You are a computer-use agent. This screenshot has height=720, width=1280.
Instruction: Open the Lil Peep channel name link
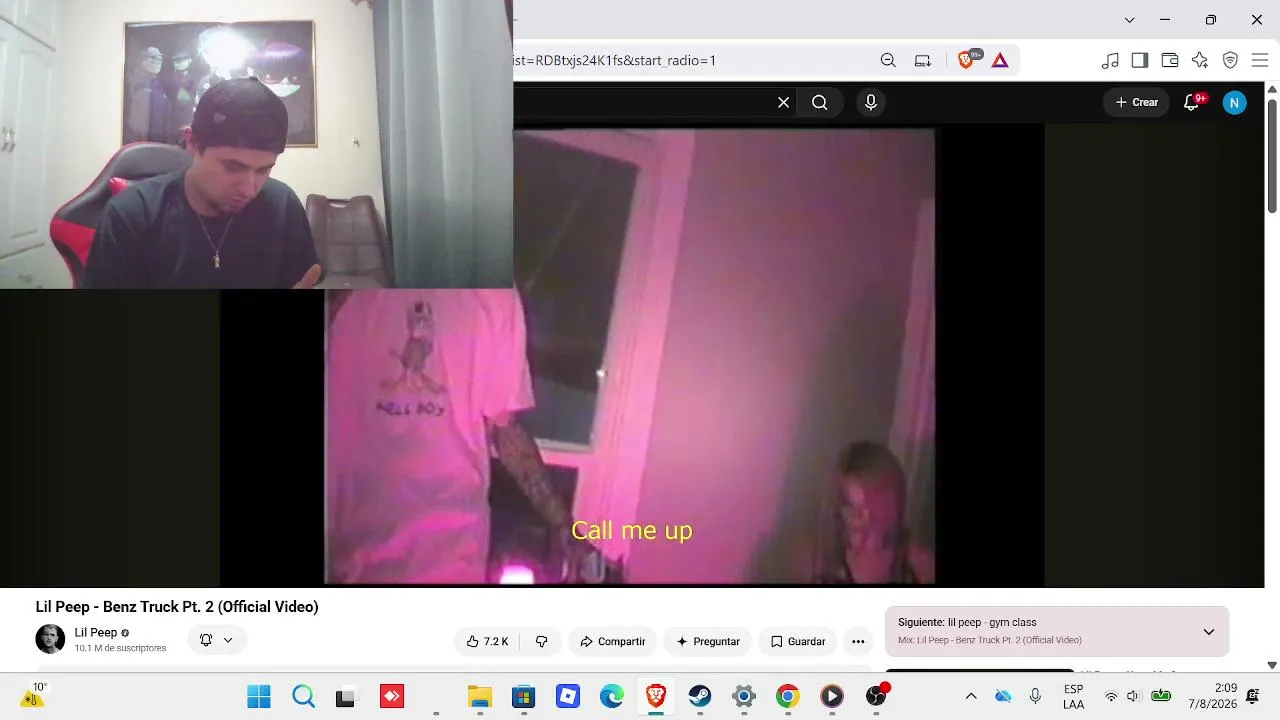point(96,633)
